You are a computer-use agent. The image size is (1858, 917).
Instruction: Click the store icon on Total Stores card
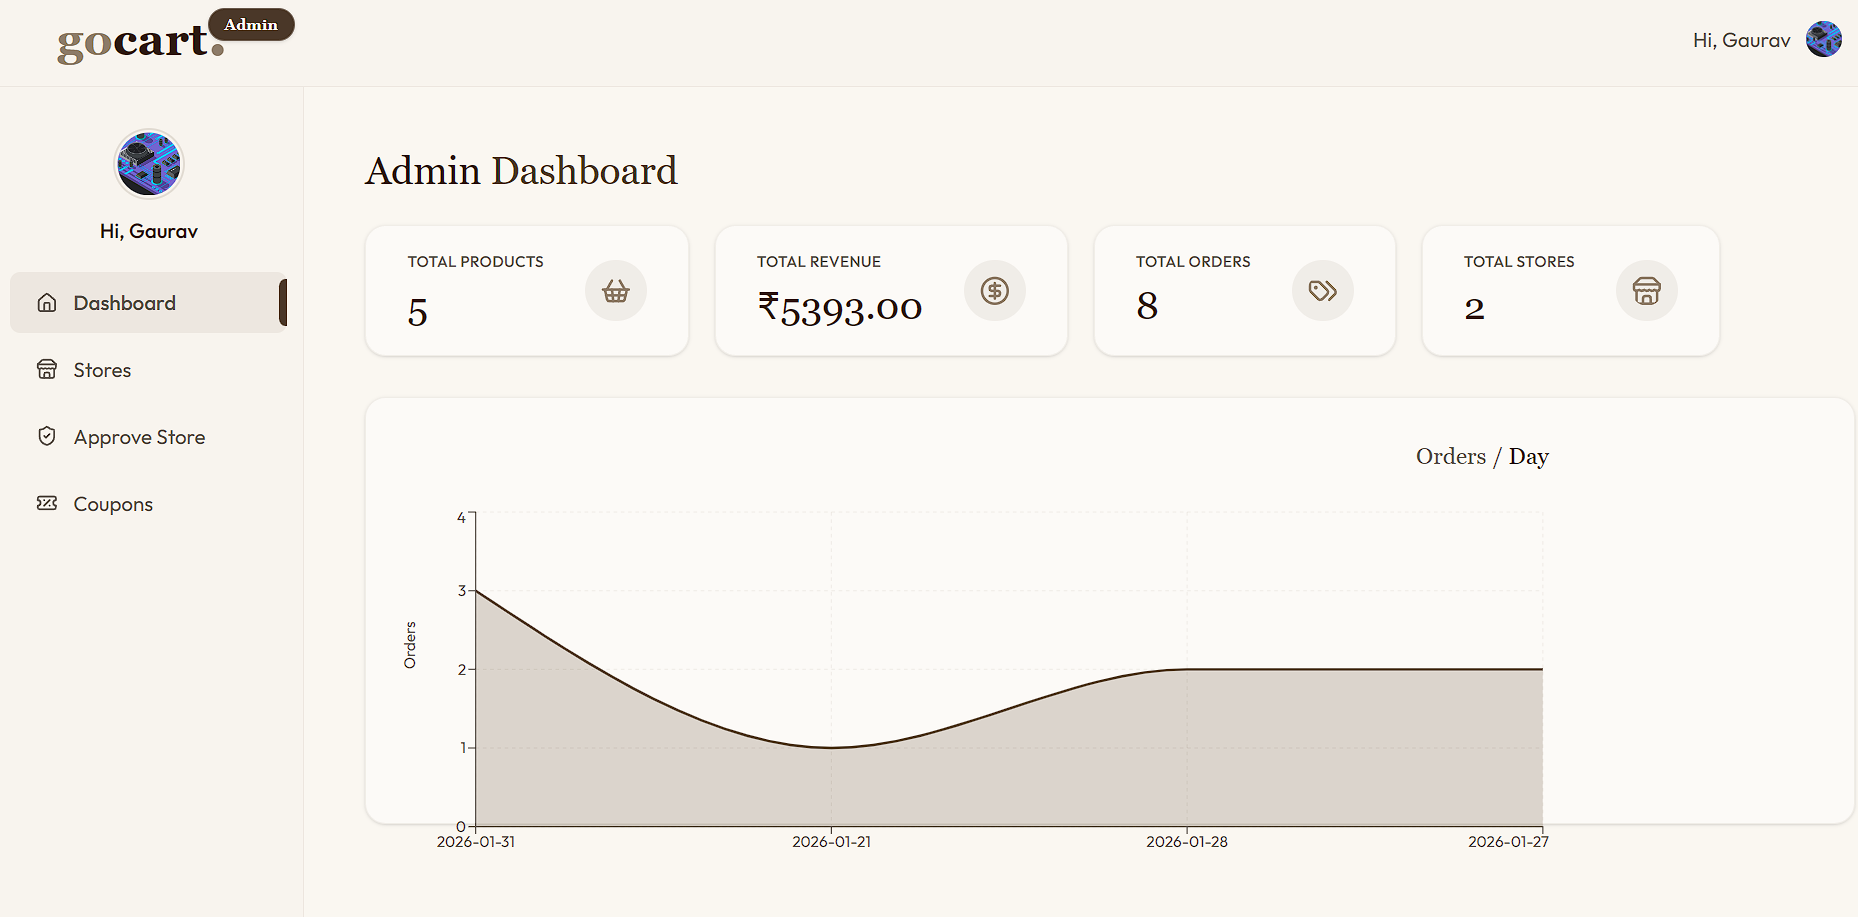click(1647, 291)
